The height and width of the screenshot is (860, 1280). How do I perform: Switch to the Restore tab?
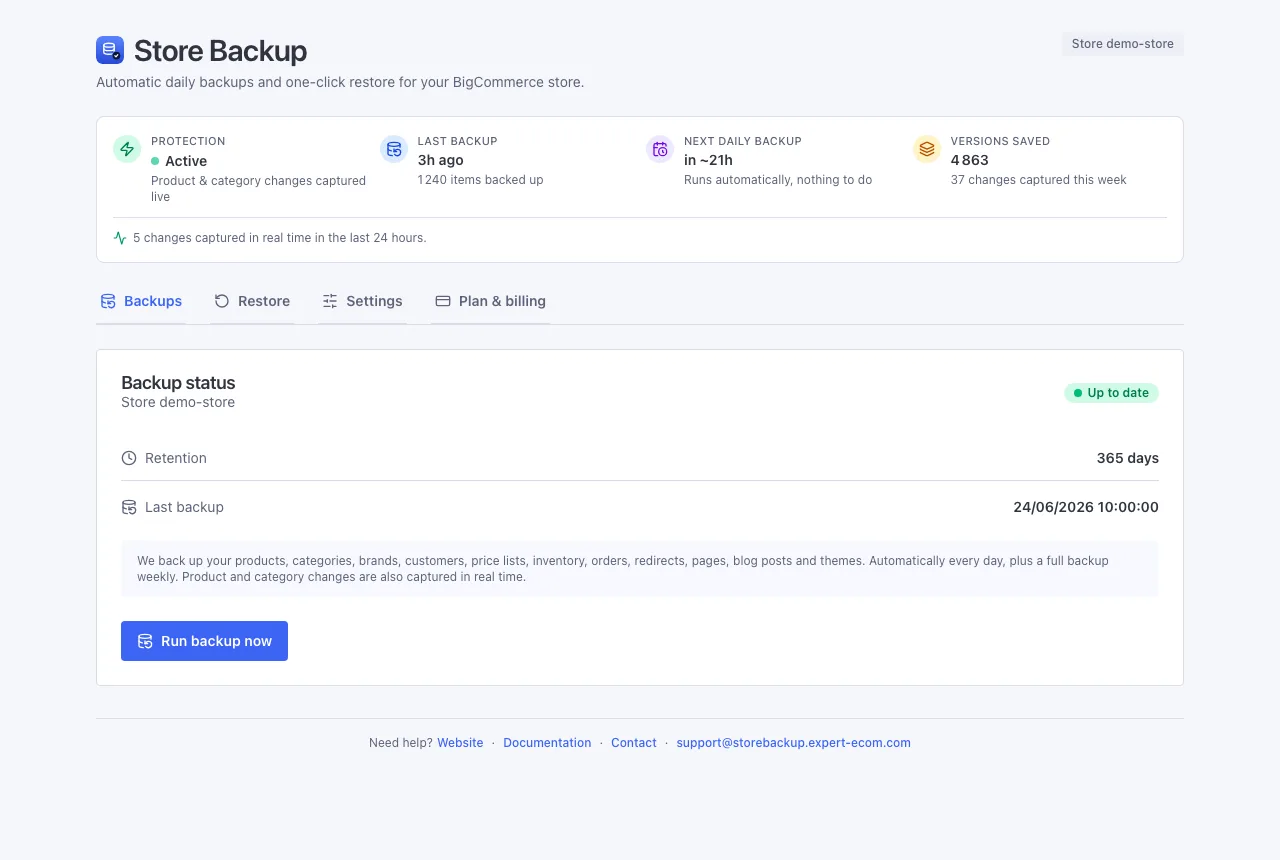[252, 301]
